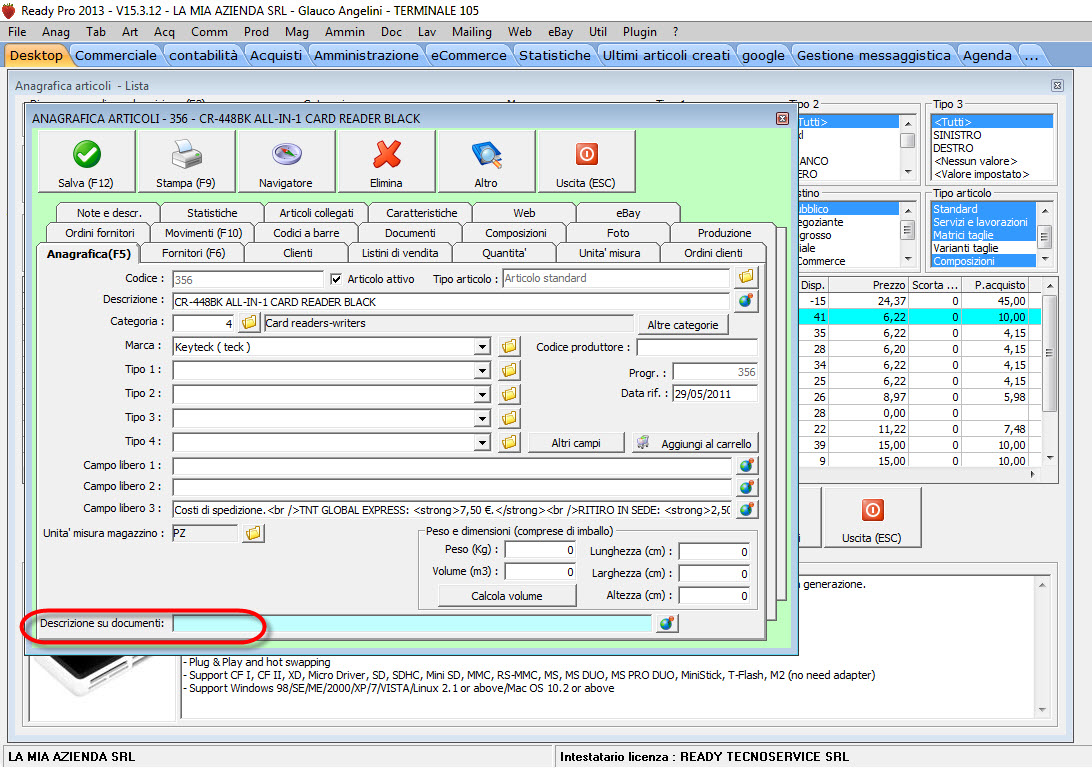Expand the Marca dropdown
Image resolution: width=1092 pixels, height=768 pixels.
tap(482, 347)
